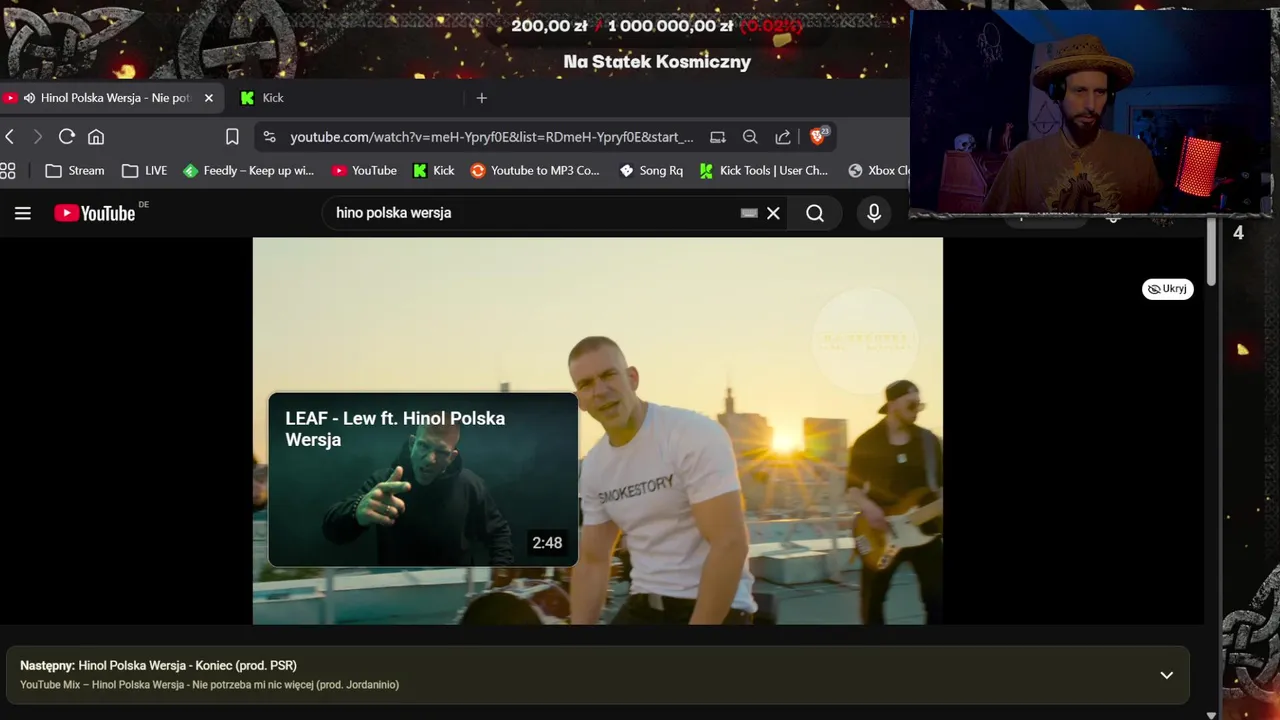Go to YouTube home via logo
Image resolution: width=1280 pixels, height=720 pixels.
tap(95, 213)
